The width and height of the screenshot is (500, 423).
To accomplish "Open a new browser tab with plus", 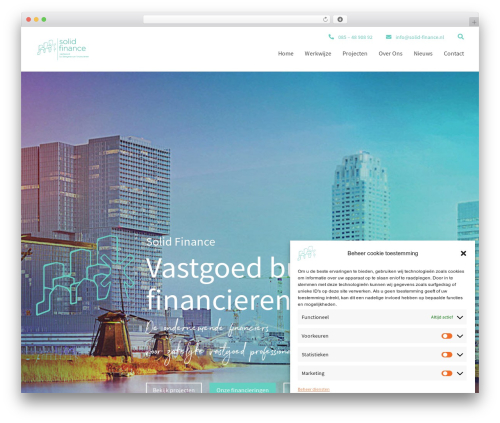I will [x=474, y=22].
